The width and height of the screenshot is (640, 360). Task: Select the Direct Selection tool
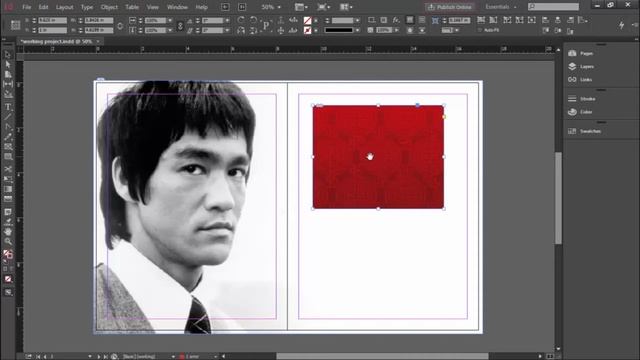[x=8, y=64]
